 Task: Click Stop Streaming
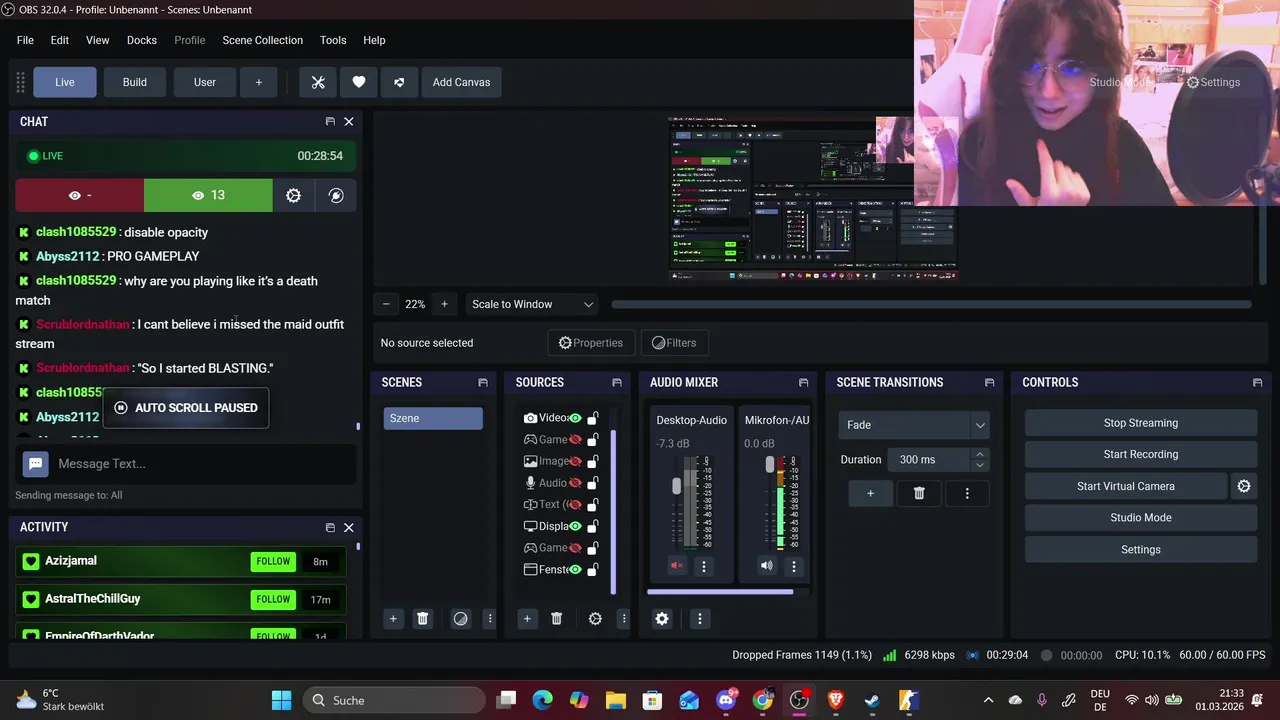[x=1141, y=423]
